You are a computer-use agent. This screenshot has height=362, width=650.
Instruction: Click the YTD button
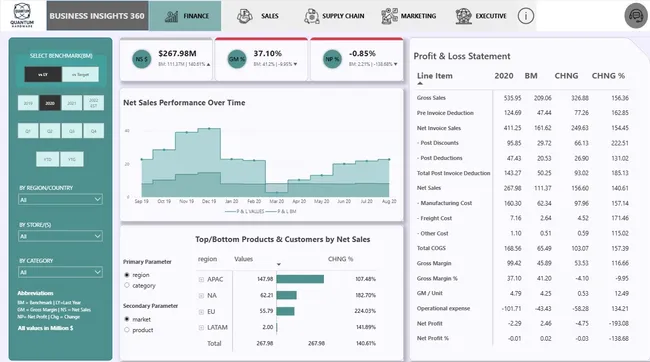[x=48, y=159]
